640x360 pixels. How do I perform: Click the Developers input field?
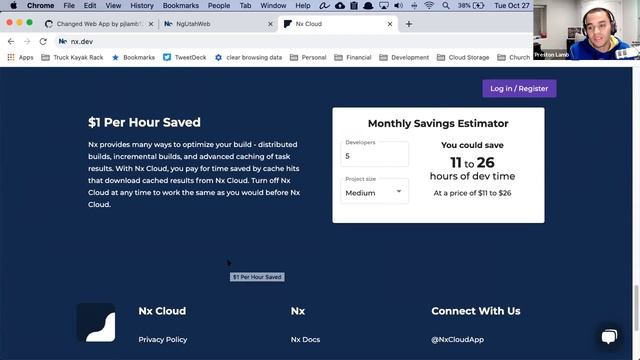coord(374,154)
